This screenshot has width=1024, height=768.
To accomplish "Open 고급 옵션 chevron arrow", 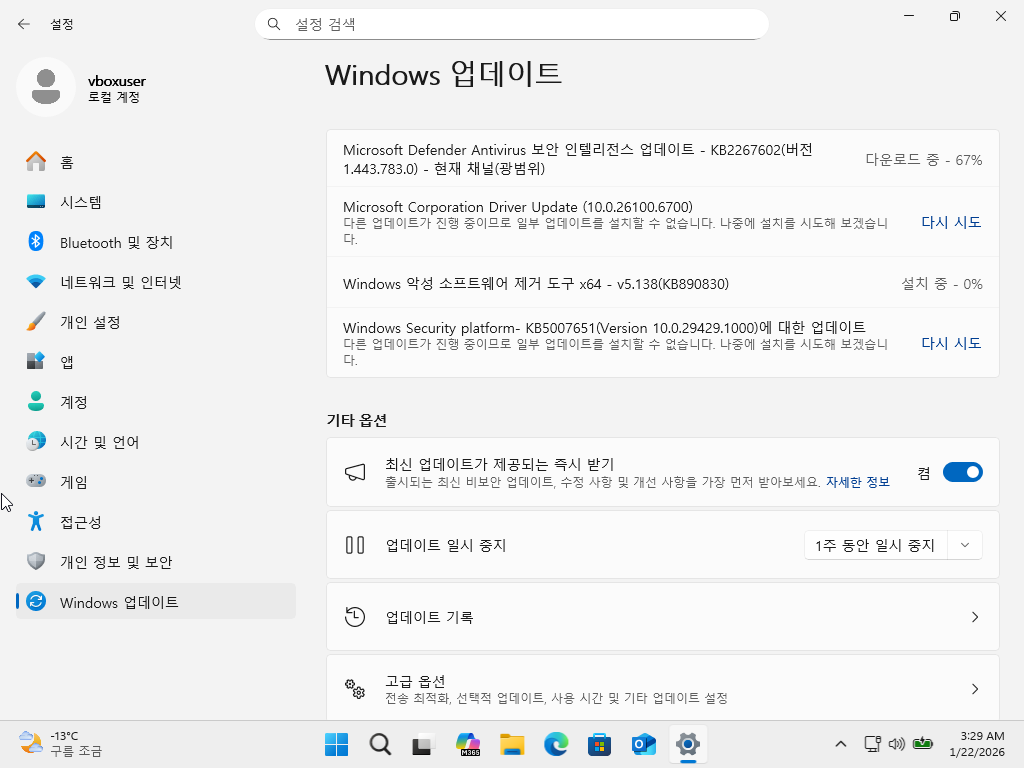I will 974,689.
